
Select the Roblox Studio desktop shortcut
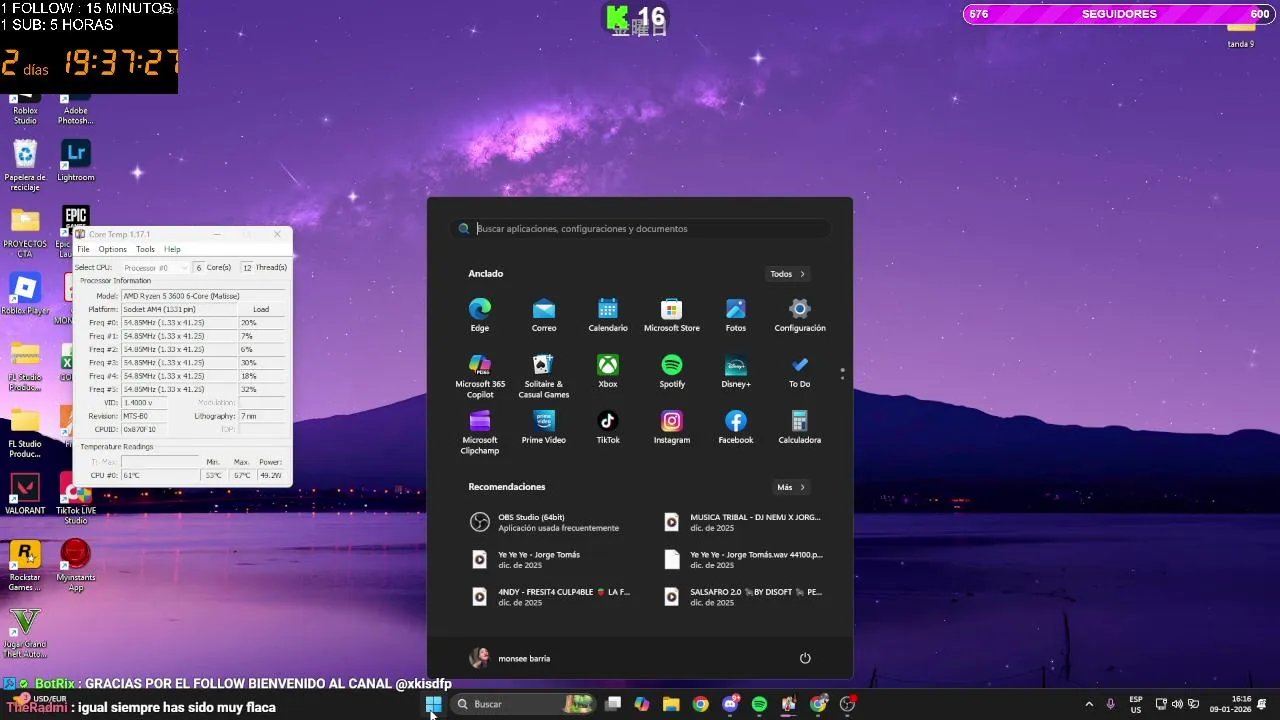pos(25,109)
